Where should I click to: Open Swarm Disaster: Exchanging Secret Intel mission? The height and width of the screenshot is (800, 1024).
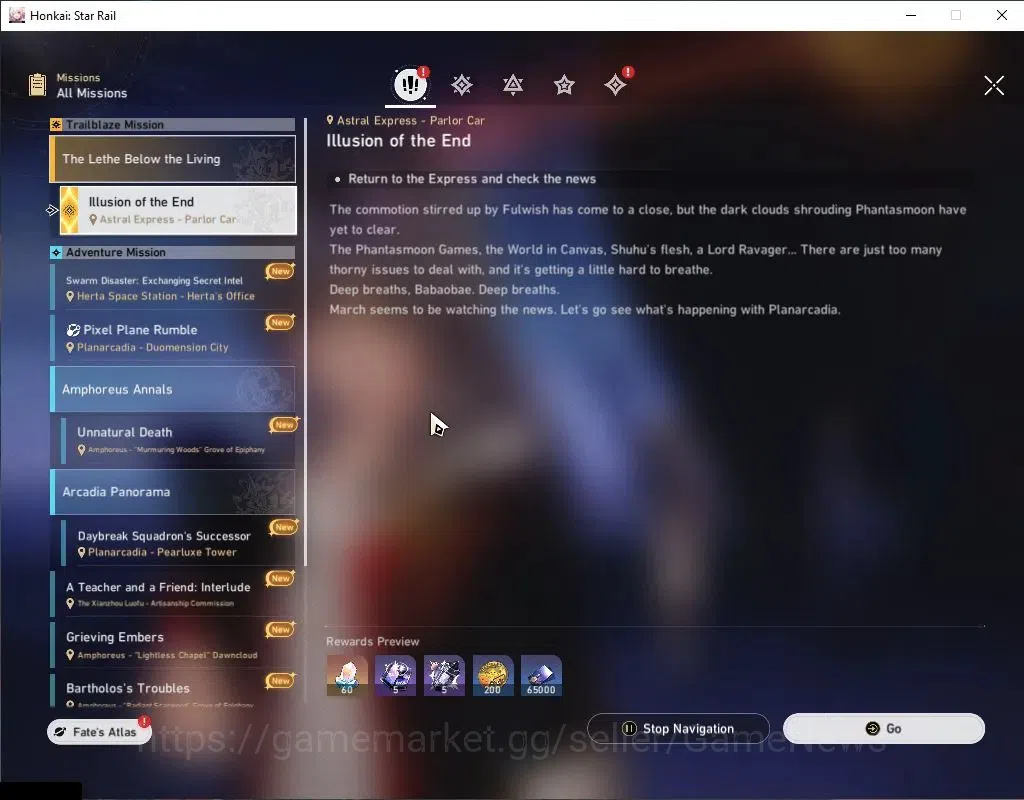(x=172, y=287)
